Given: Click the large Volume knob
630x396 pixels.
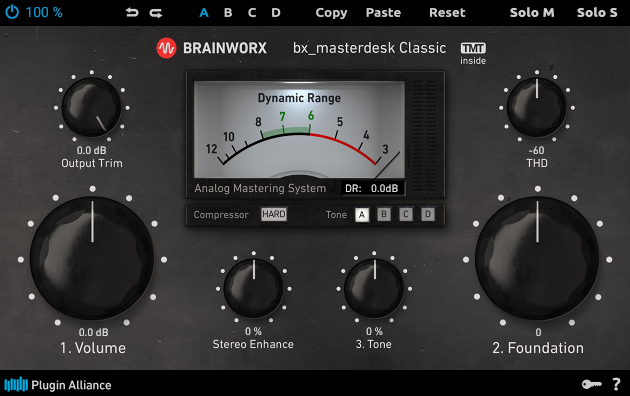Looking at the screenshot, I should pos(92,258).
